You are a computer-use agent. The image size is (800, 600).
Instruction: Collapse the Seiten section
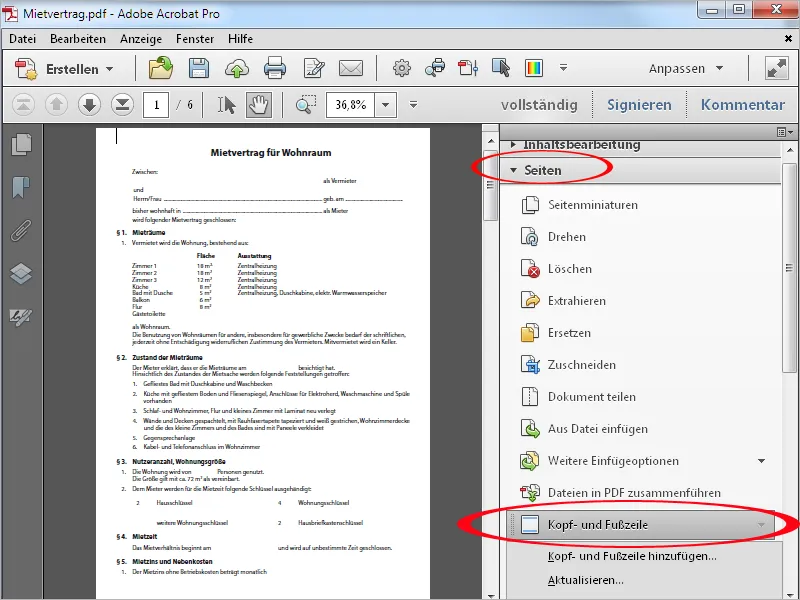click(x=514, y=170)
